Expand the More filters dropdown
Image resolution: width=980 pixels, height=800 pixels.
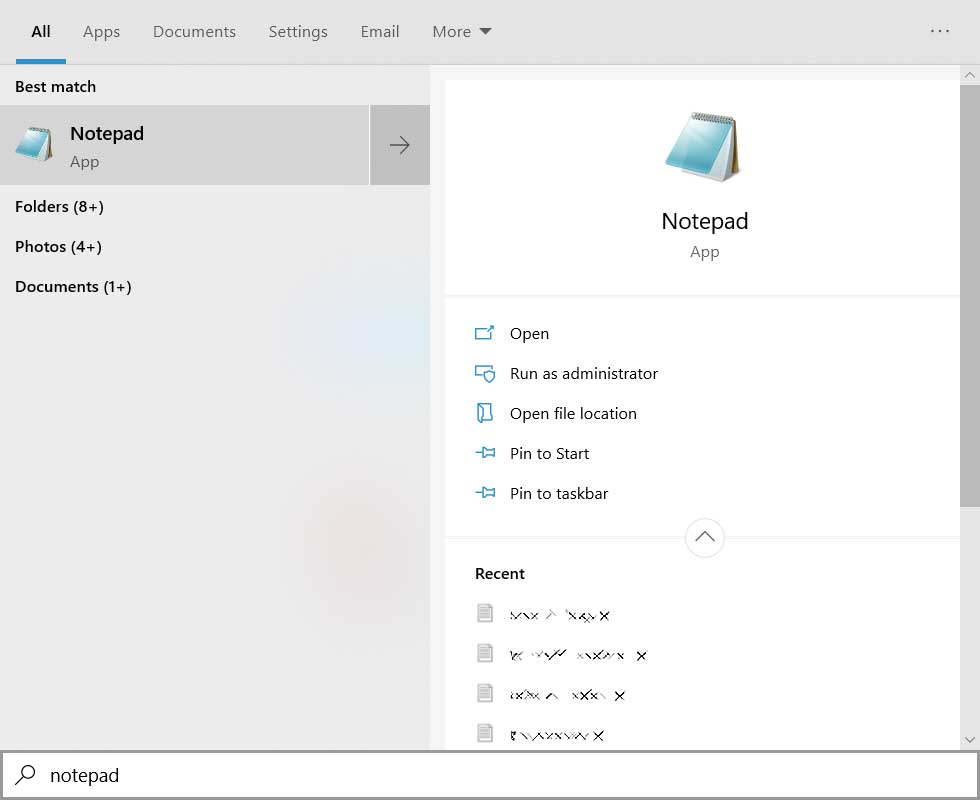click(462, 31)
